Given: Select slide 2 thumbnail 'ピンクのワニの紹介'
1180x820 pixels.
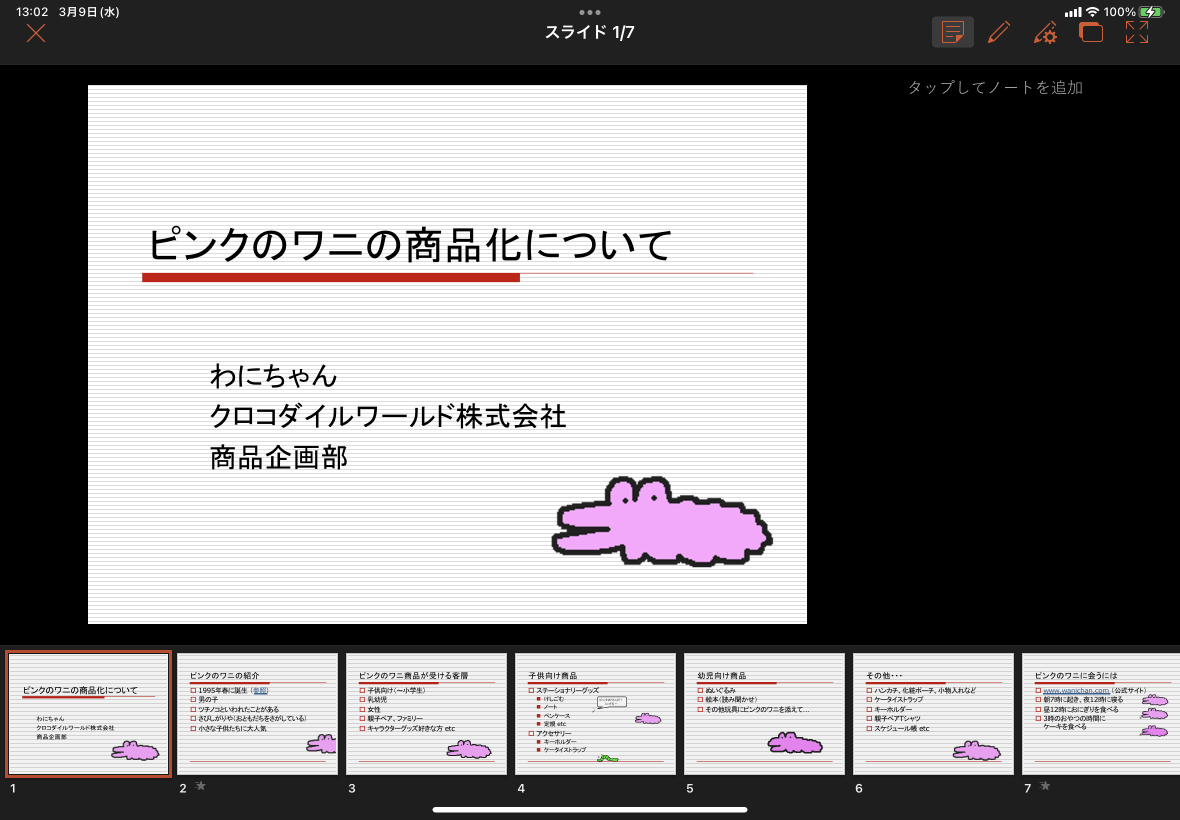Looking at the screenshot, I should 257,714.
